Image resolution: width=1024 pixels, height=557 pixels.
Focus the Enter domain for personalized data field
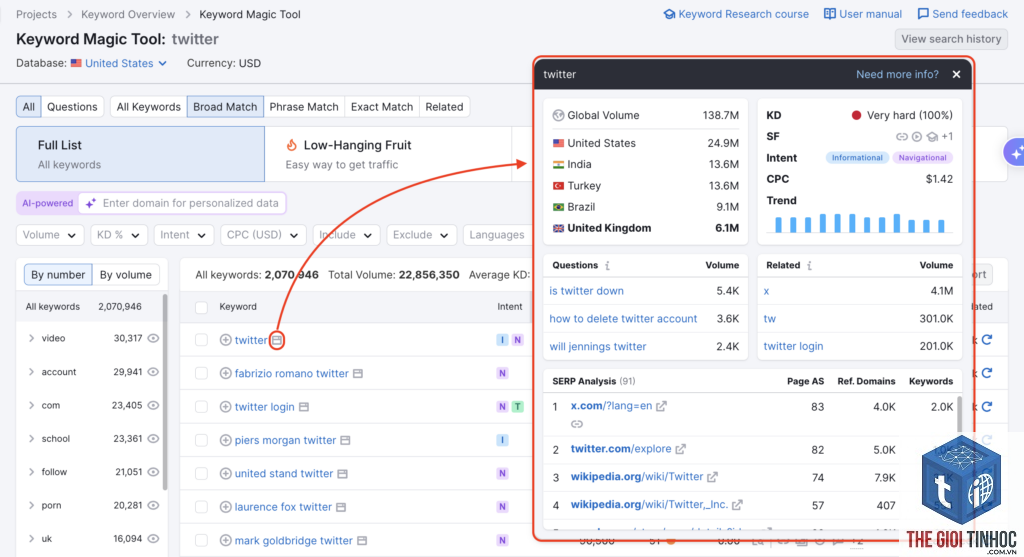[x=182, y=204]
